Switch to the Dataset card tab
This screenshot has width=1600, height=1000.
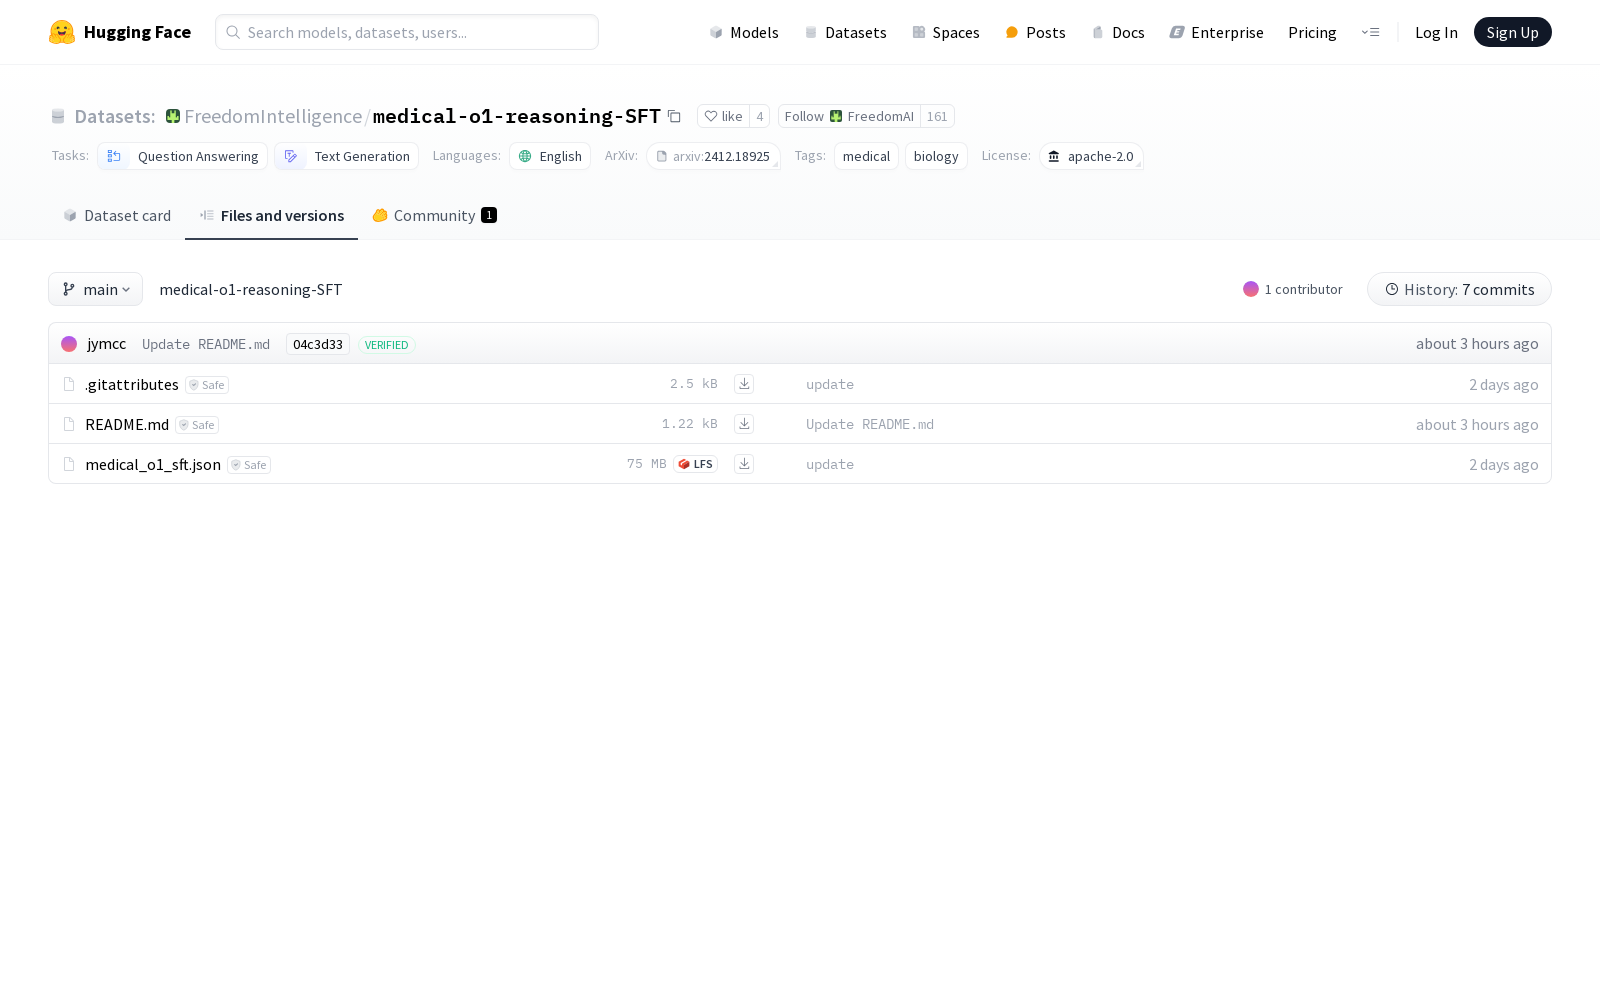pyautogui.click(x=116, y=215)
